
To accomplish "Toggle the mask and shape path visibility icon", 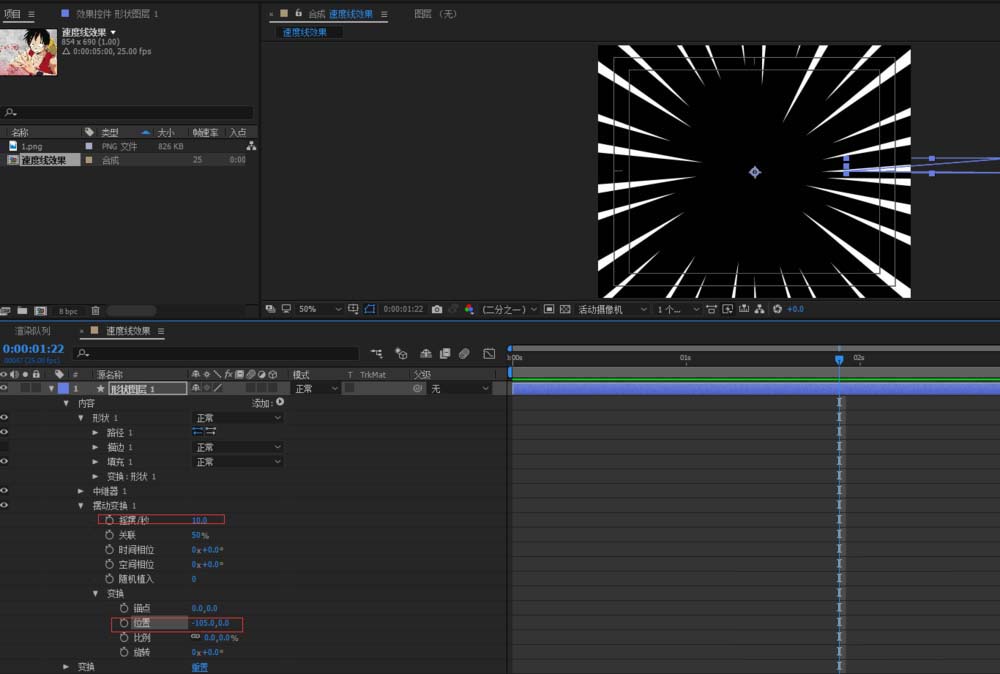I will pyautogui.click(x=369, y=310).
